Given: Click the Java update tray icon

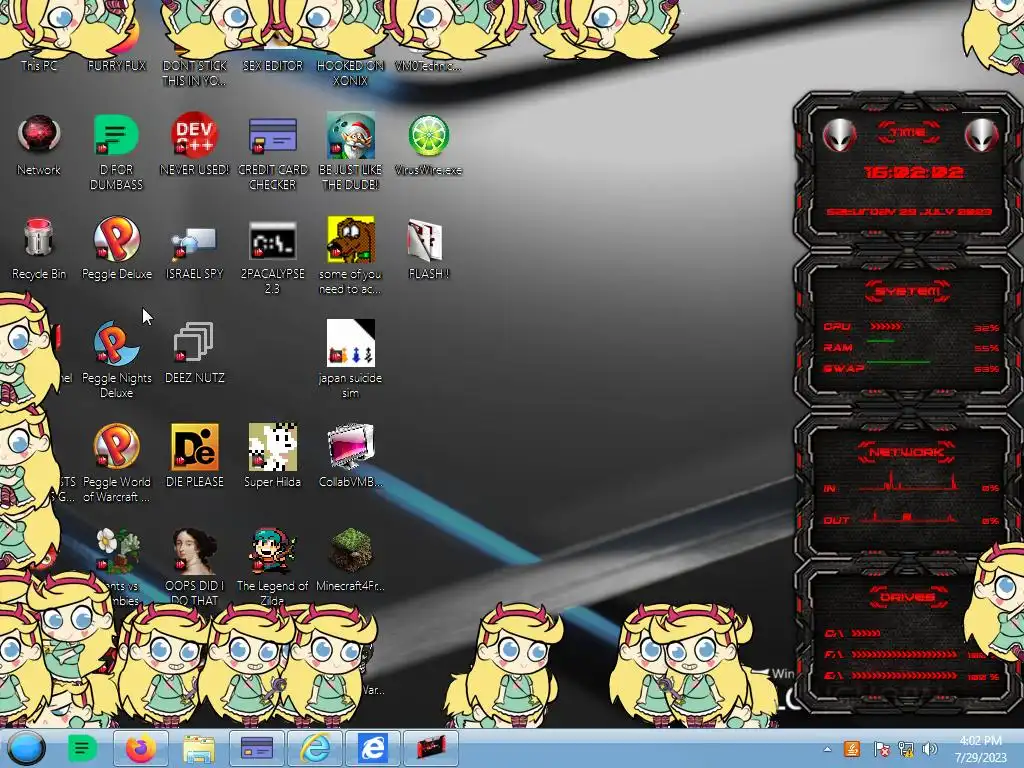Looking at the screenshot, I should click(x=852, y=749).
